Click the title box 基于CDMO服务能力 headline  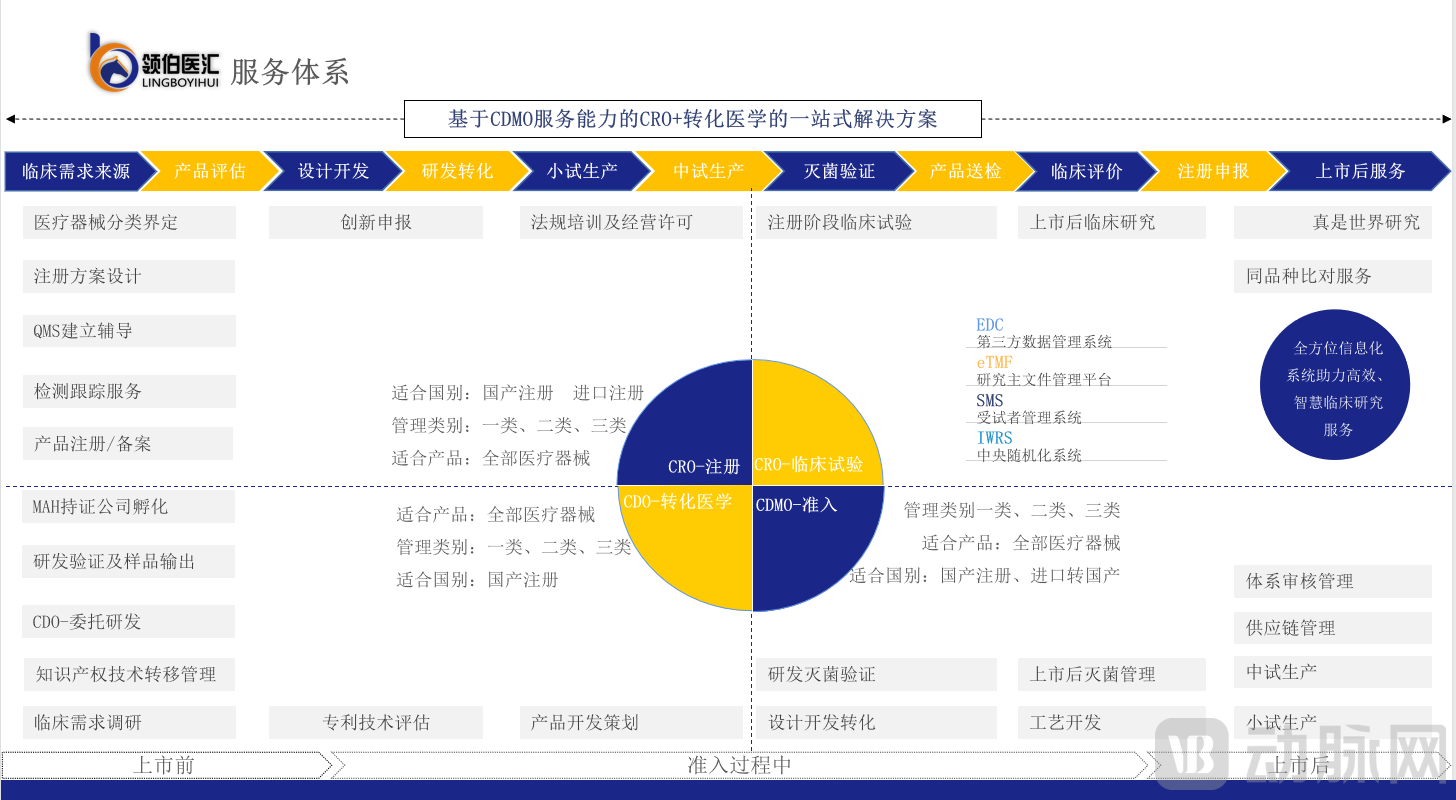(x=692, y=119)
